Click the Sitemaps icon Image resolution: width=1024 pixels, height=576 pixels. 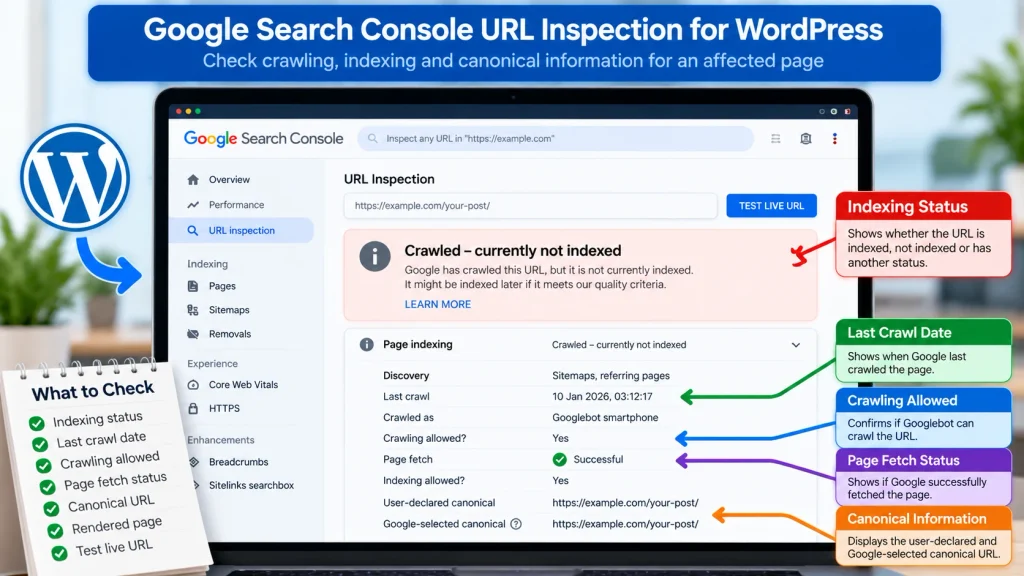193,310
